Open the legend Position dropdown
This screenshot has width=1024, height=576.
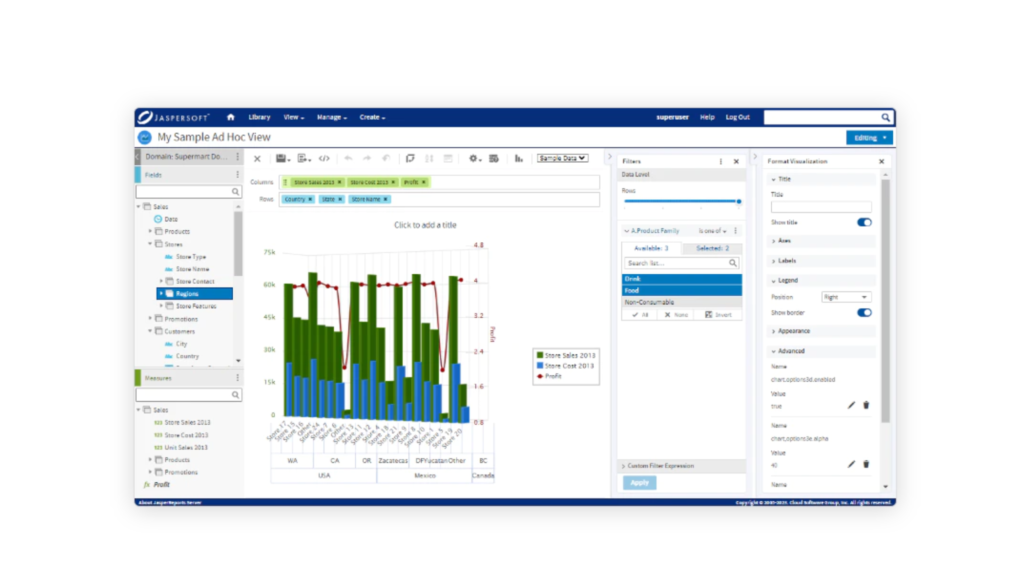coord(846,297)
